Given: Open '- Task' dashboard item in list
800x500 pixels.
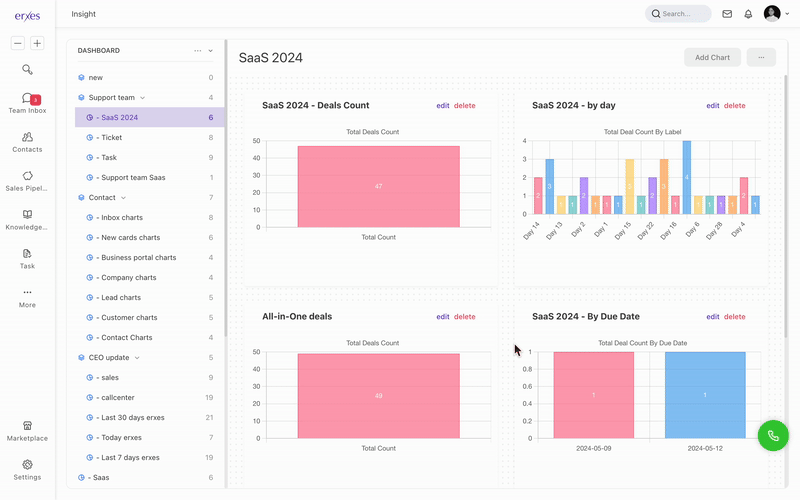Looking at the screenshot, I should pos(149,158).
